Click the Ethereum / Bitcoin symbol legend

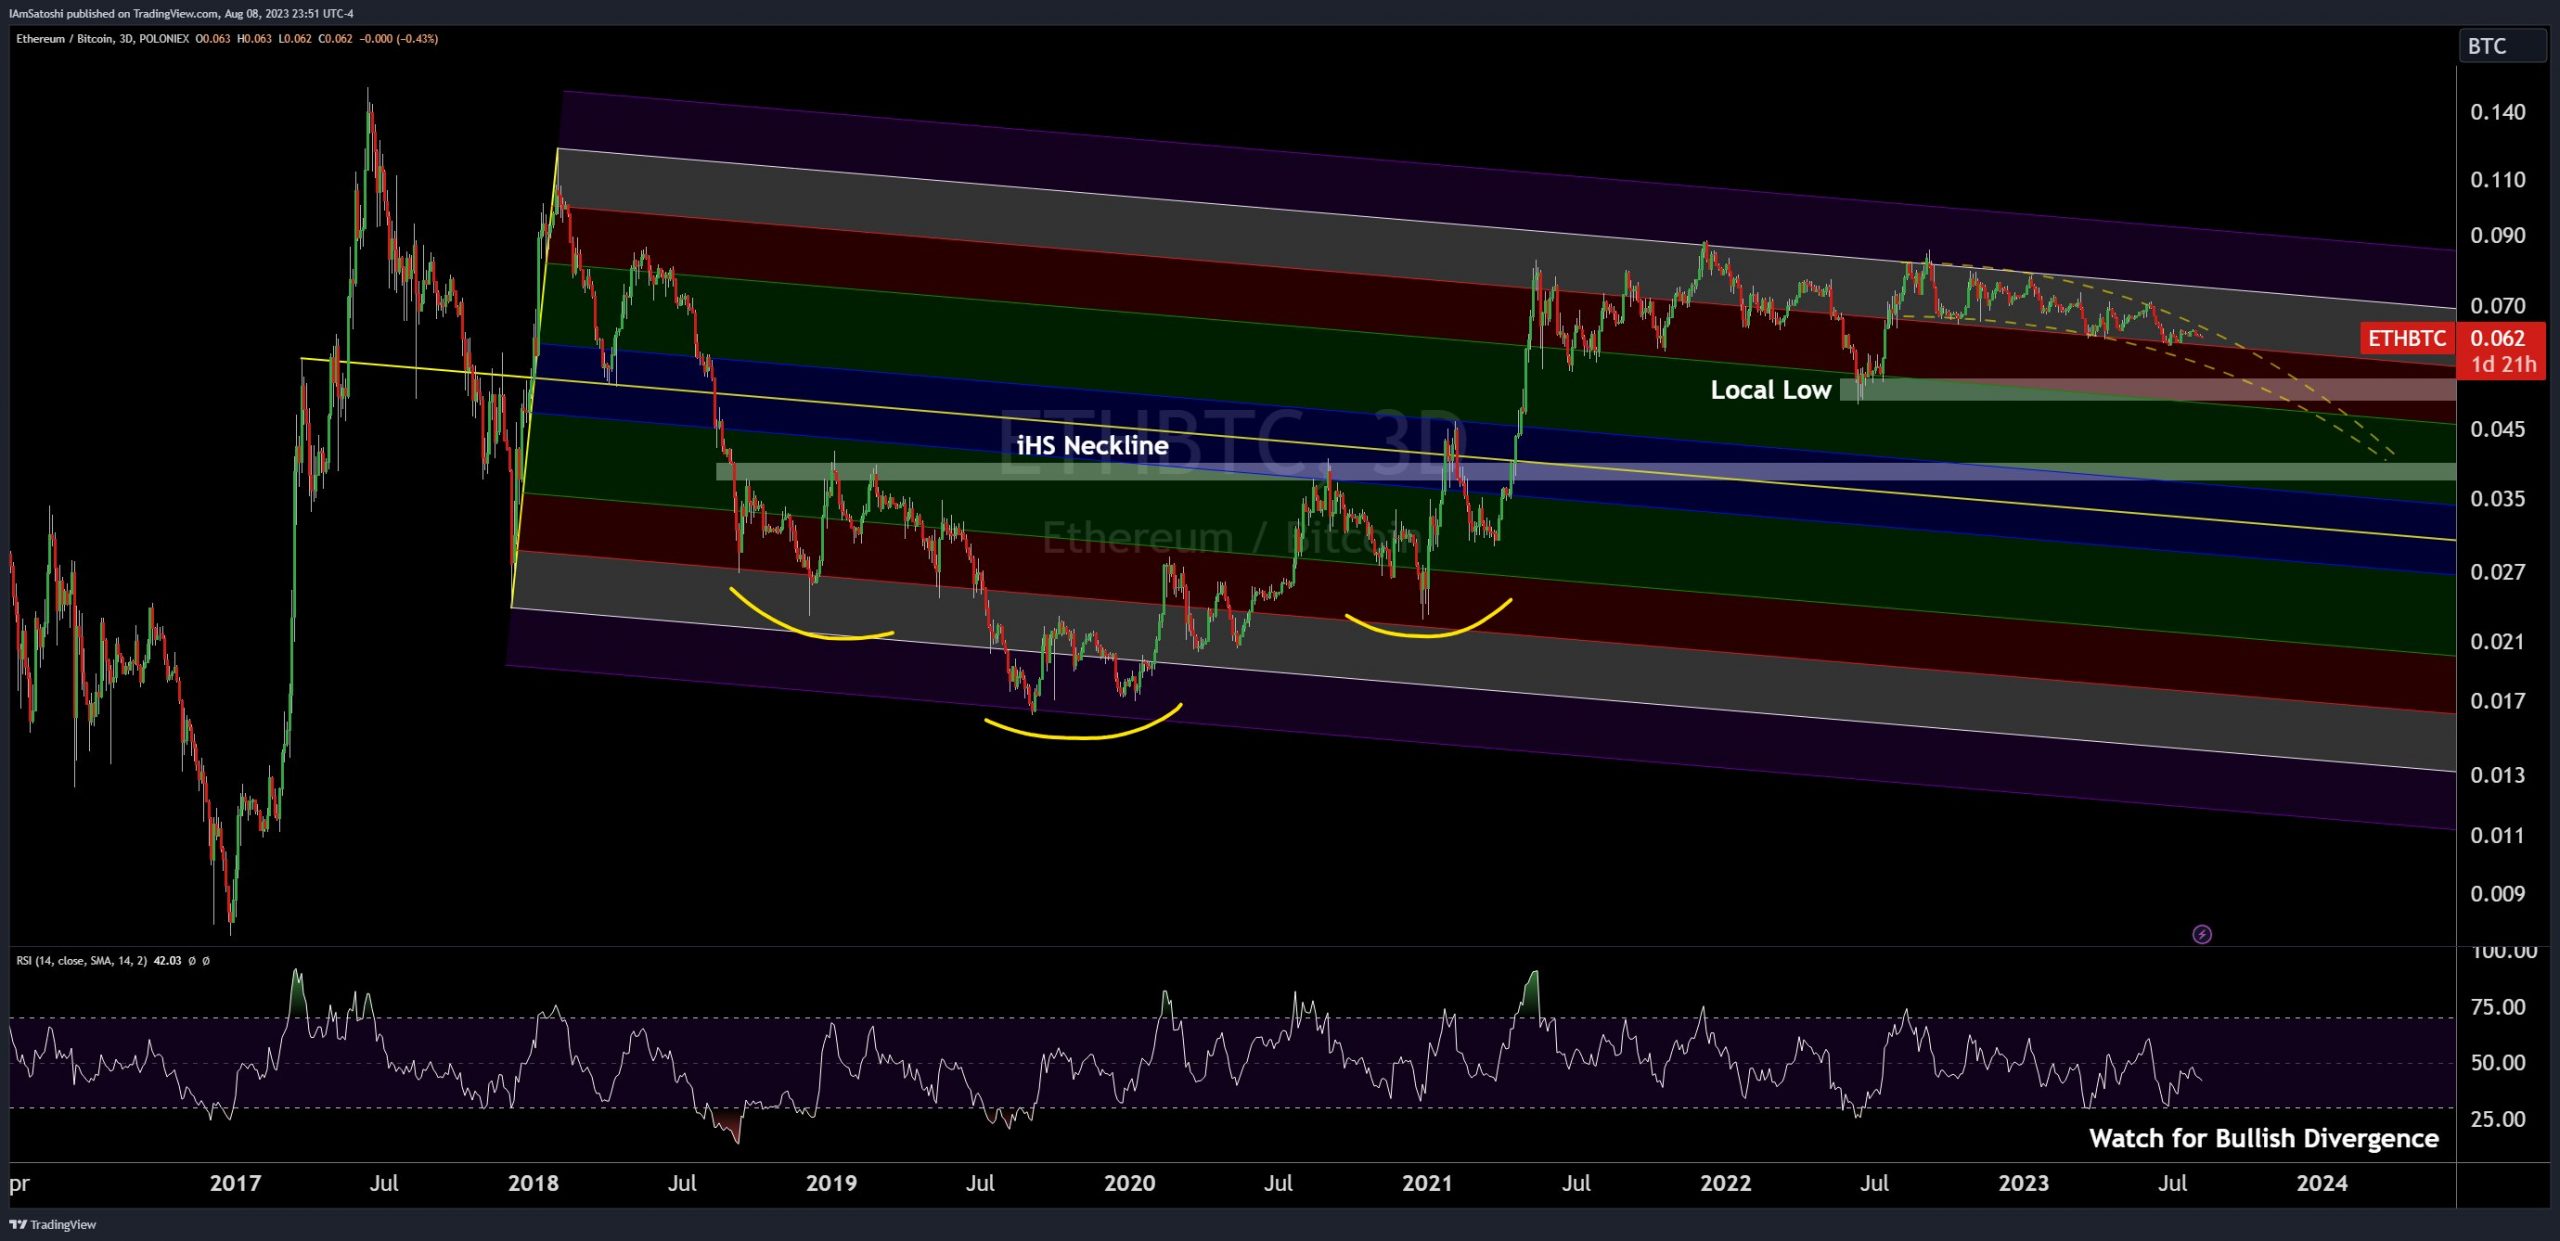[66, 39]
